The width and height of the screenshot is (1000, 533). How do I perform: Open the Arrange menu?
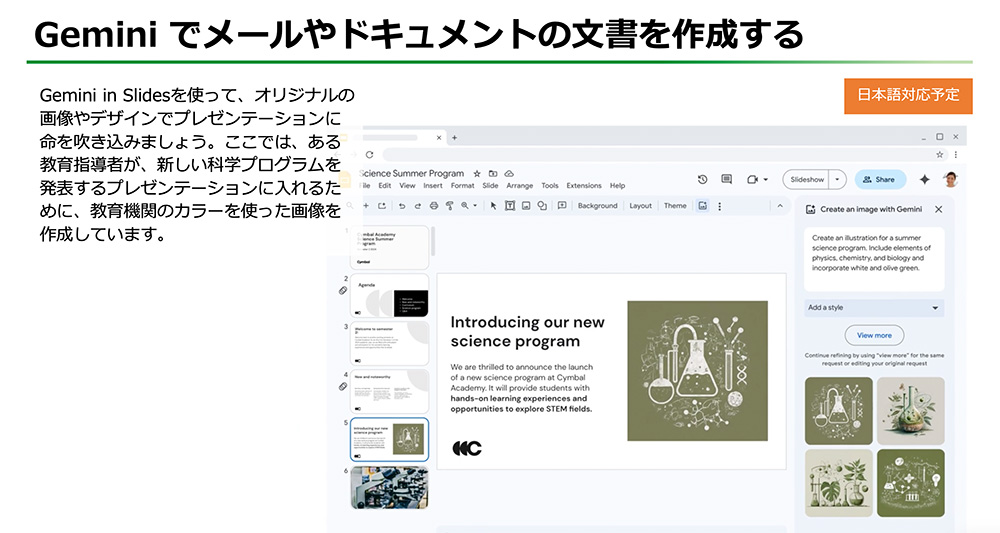tap(520, 186)
